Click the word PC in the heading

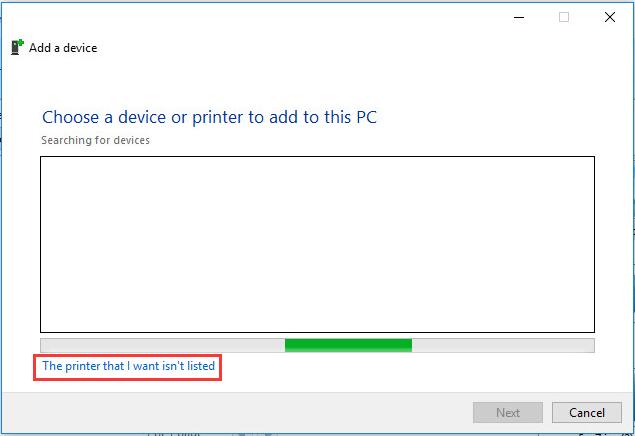(x=367, y=117)
